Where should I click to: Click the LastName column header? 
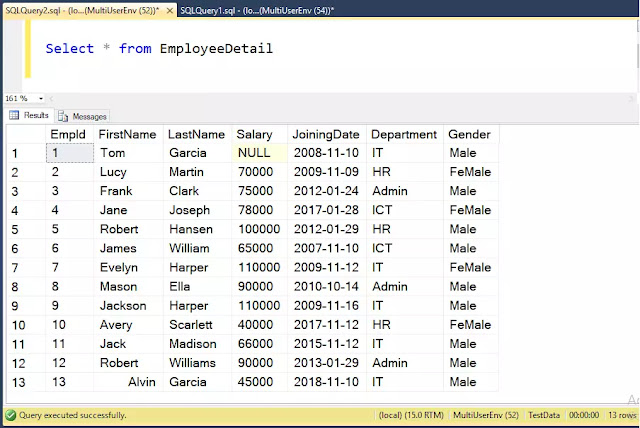pyautogui.click(x=198, y=134)
